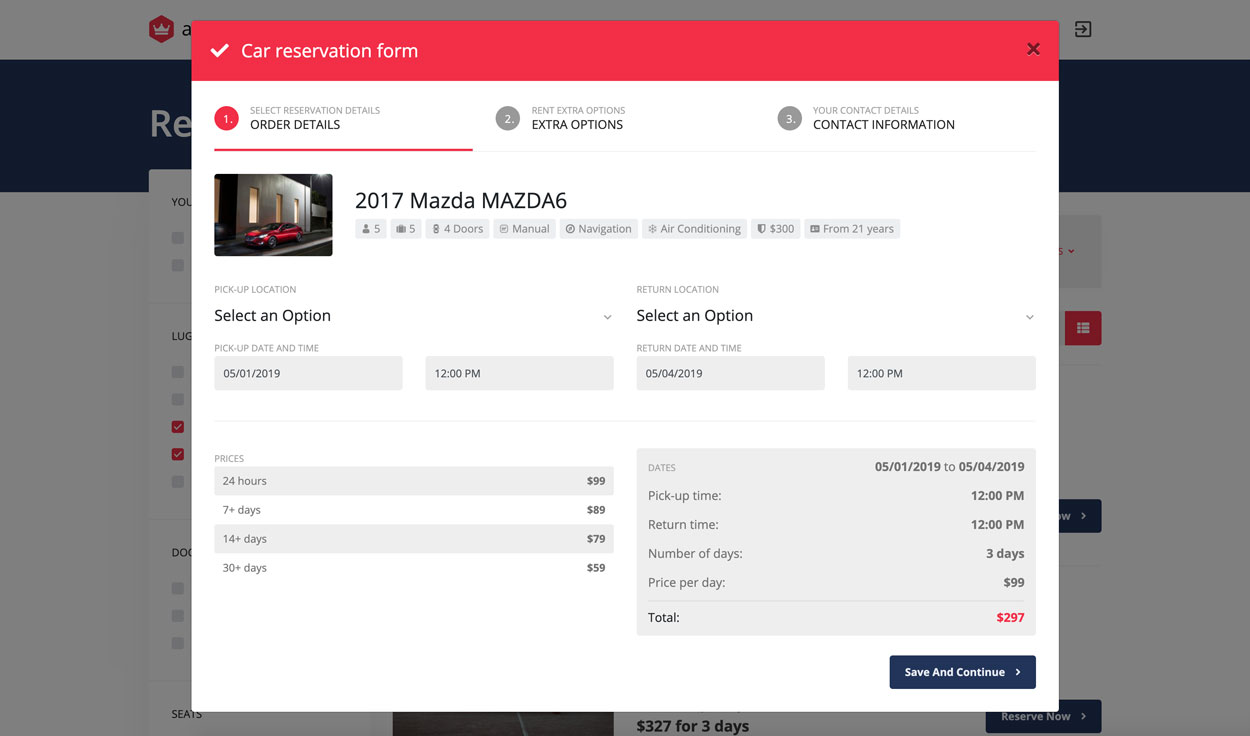
Task: Switch to list view icon button
Action: (x=1083, y=328)
